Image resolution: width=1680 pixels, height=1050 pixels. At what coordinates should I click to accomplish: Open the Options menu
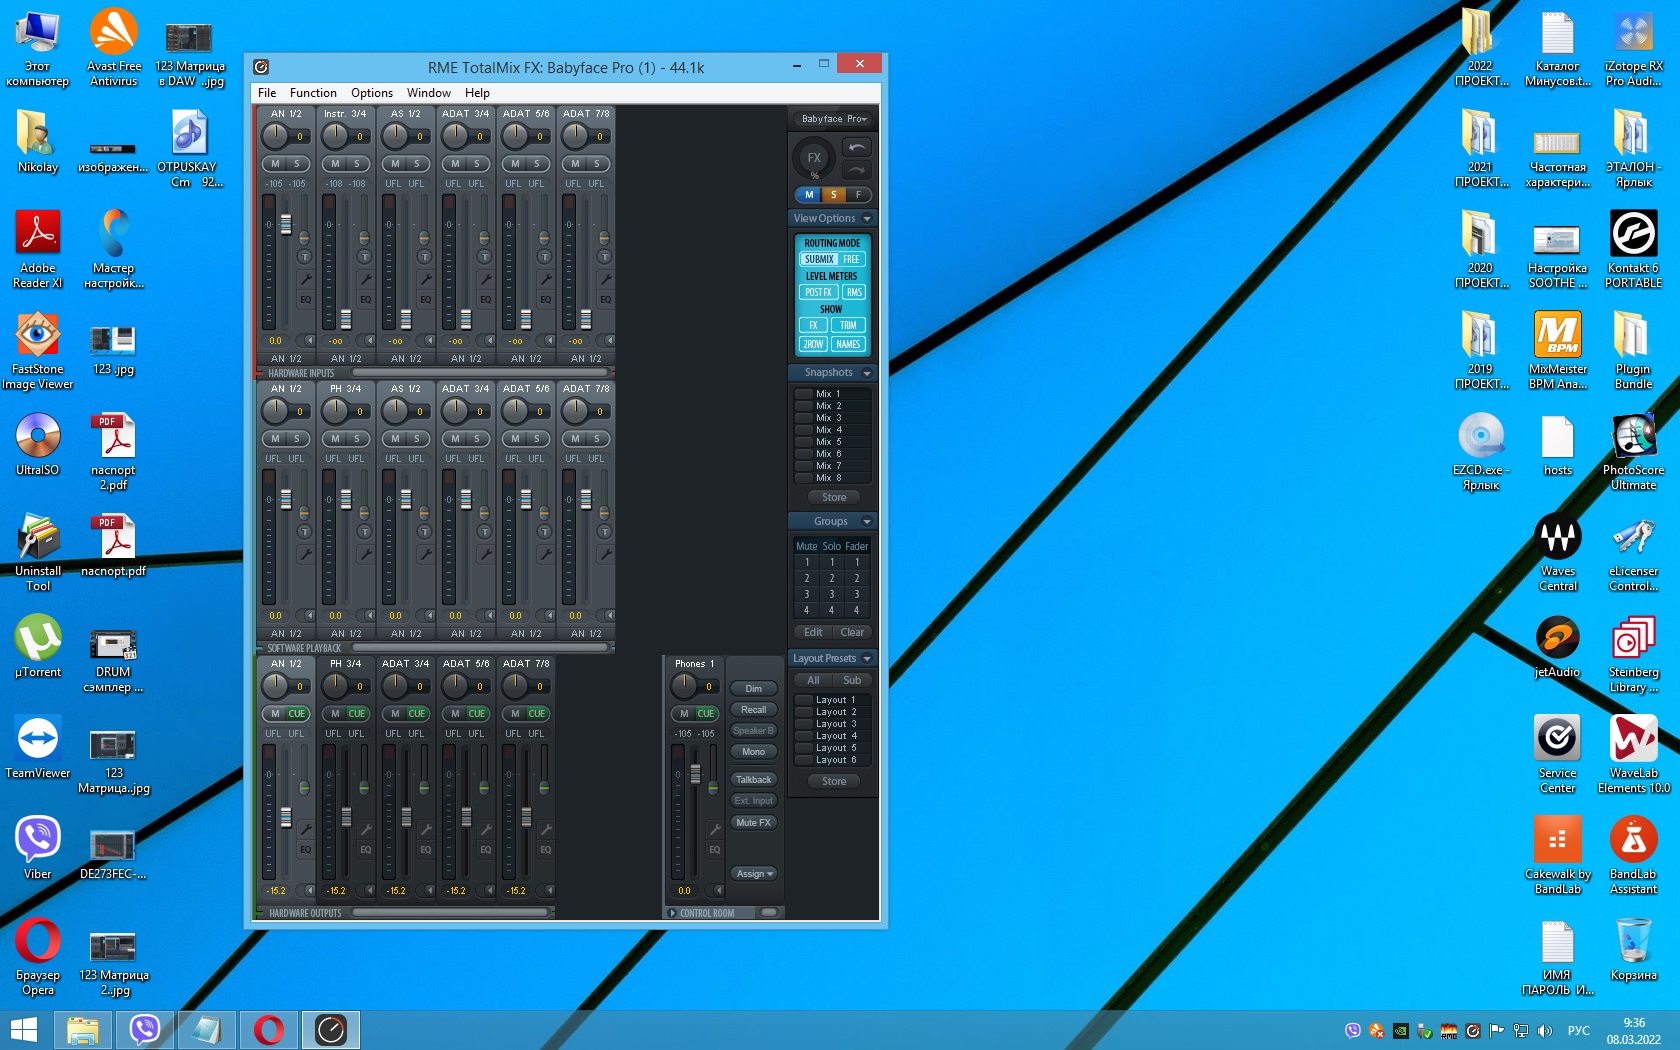click(x=371, y=93)
